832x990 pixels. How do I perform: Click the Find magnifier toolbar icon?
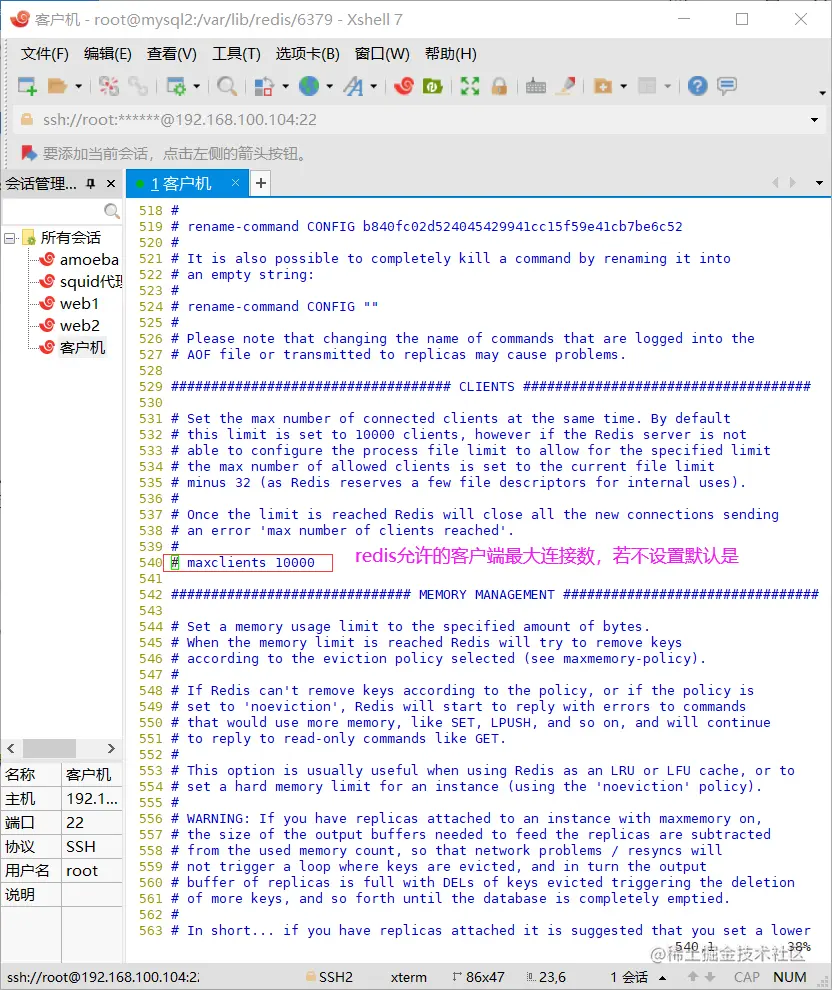coord(227,86)
